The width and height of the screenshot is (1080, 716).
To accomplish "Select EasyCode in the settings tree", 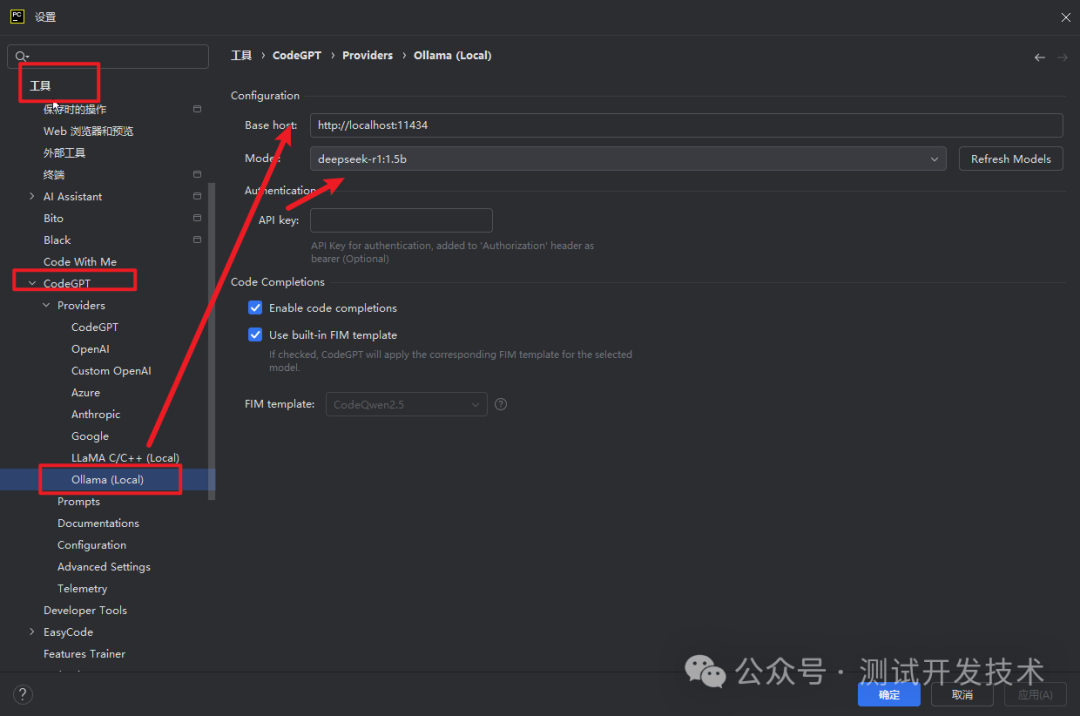I will [x=68, y=632].
